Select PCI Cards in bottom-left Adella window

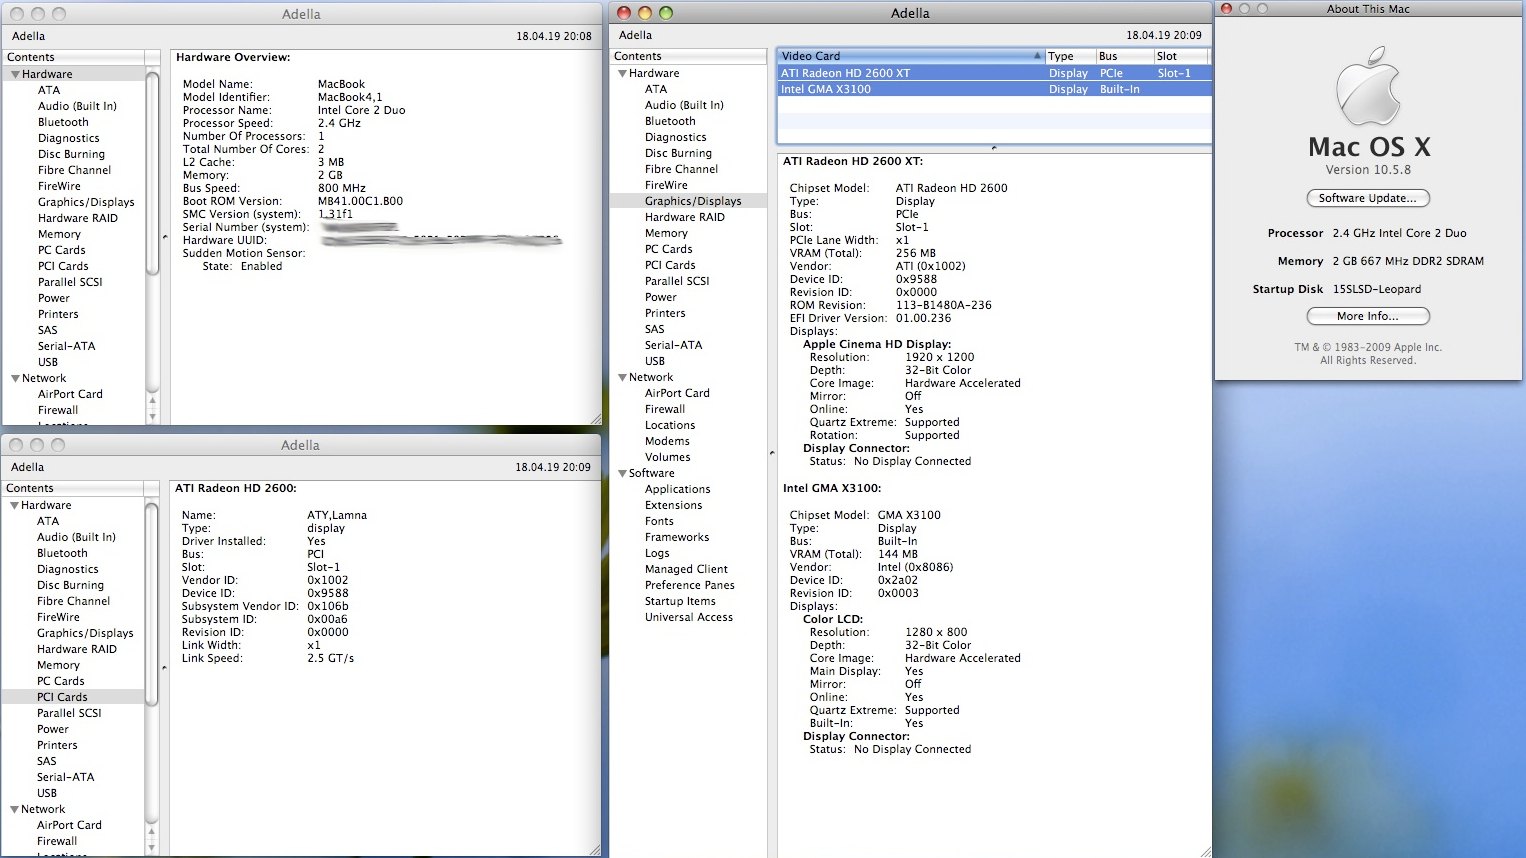[x=62, y=697]
